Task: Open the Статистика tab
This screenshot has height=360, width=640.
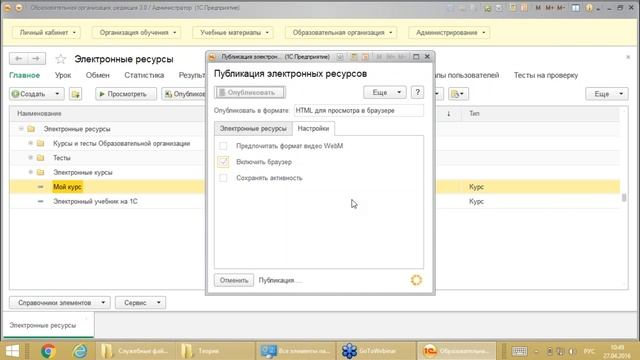Action: click(144, 76)
